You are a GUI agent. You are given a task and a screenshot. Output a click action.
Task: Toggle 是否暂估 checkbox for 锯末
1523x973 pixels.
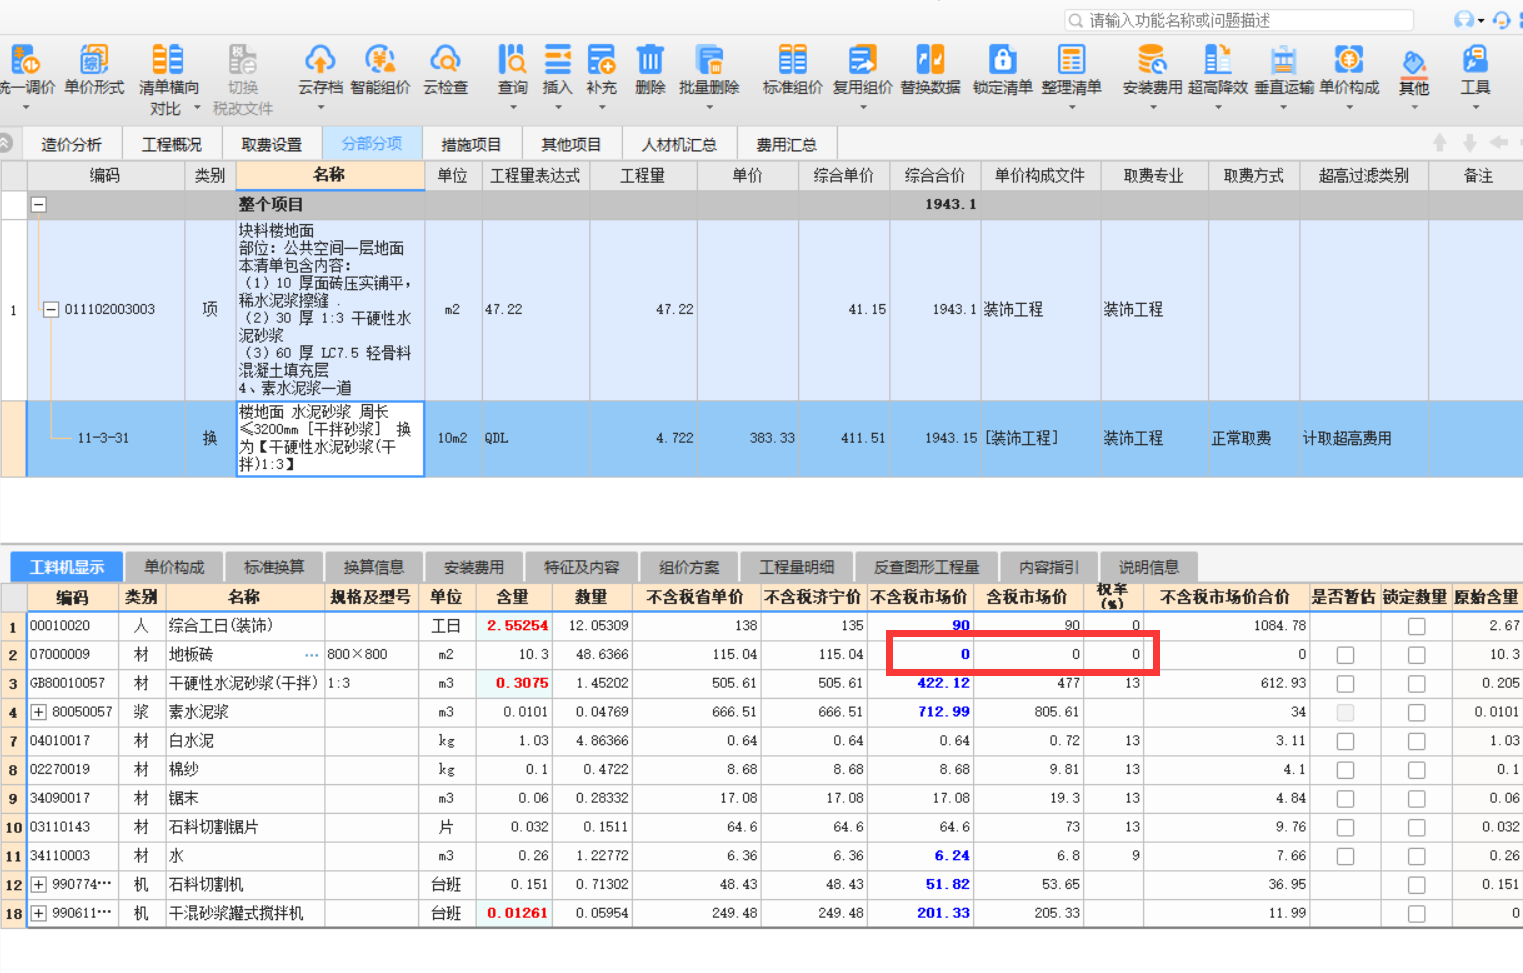click(x=1345, y=799)
